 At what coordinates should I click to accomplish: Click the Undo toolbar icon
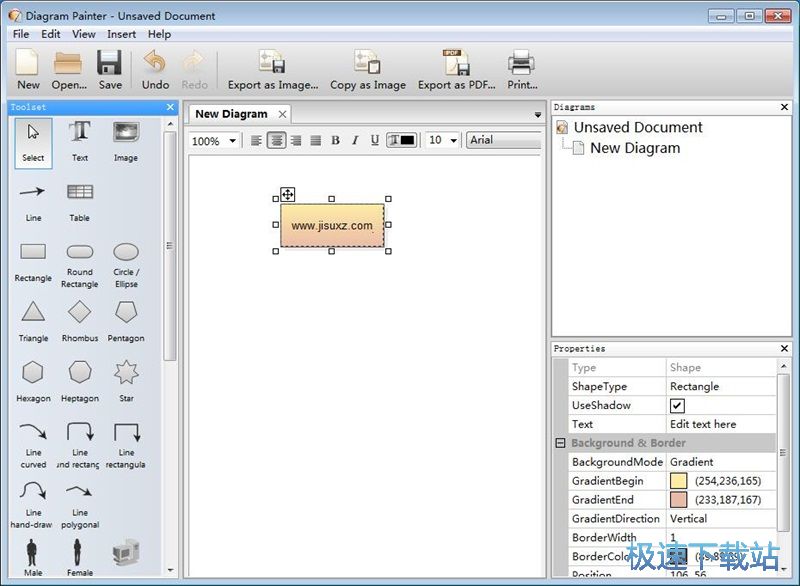155,69
